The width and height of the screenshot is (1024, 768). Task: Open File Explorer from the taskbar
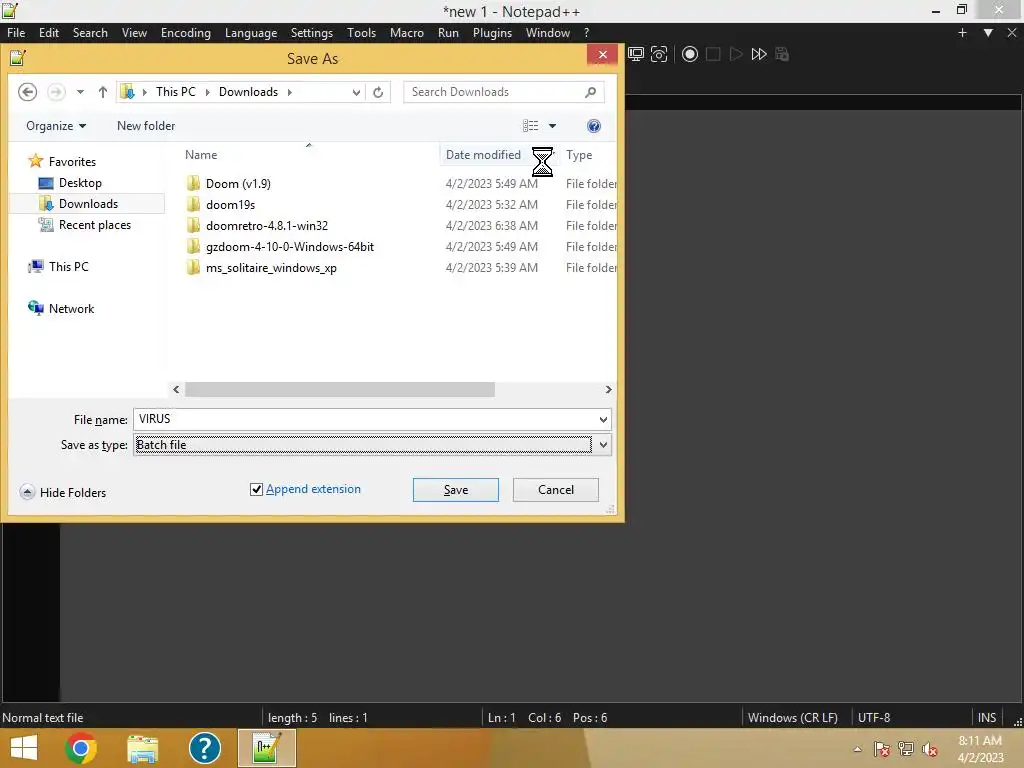point(142,748)
